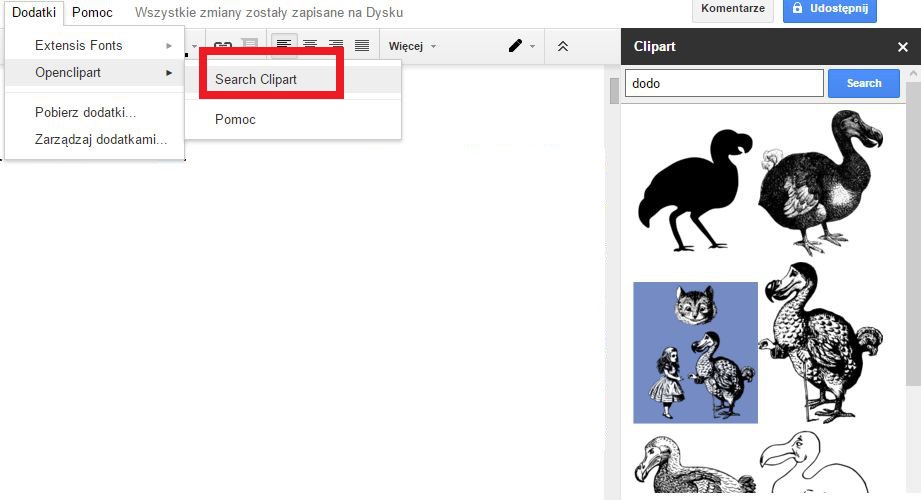
Task: Click the align left icon
Action: [284, 45]
